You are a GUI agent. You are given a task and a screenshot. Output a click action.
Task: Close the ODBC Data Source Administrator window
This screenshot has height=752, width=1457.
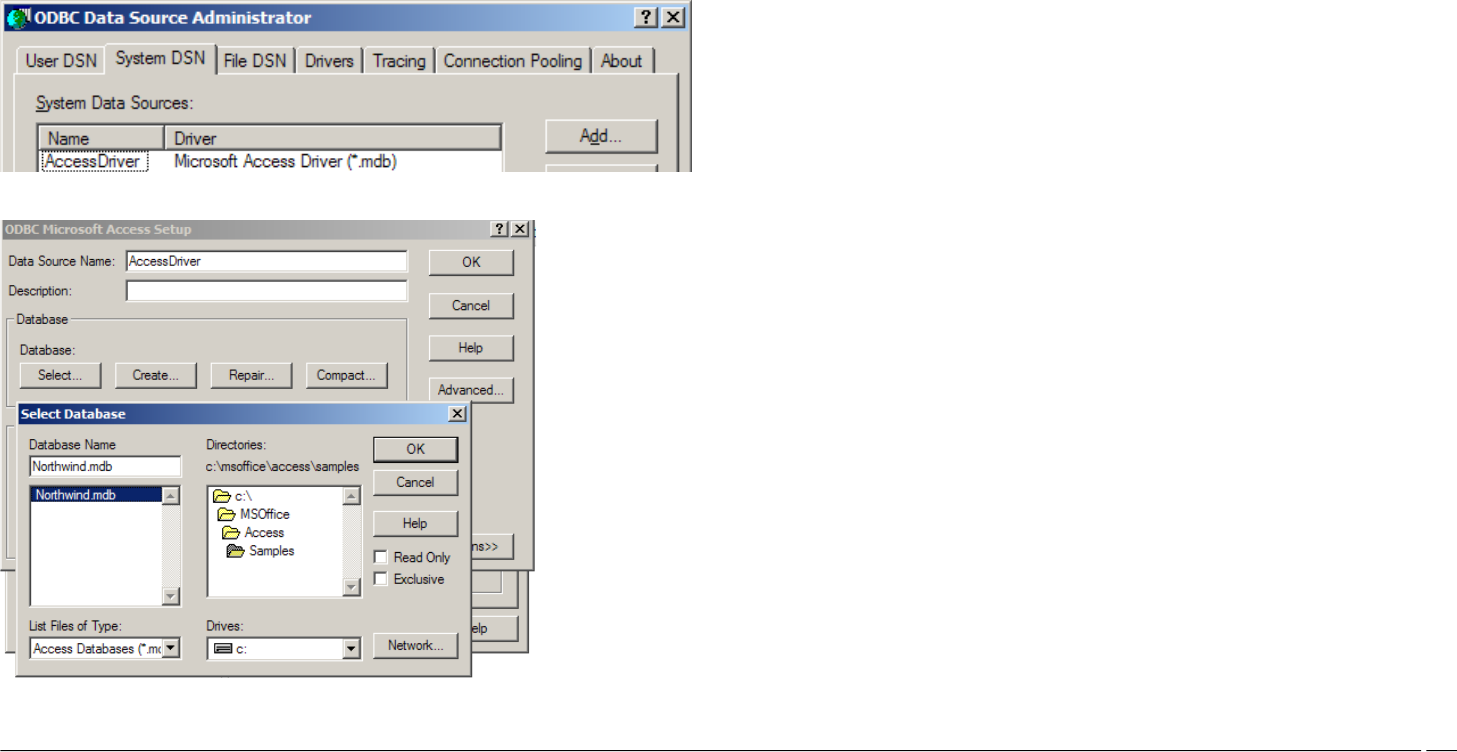click(x=673, y=18)
